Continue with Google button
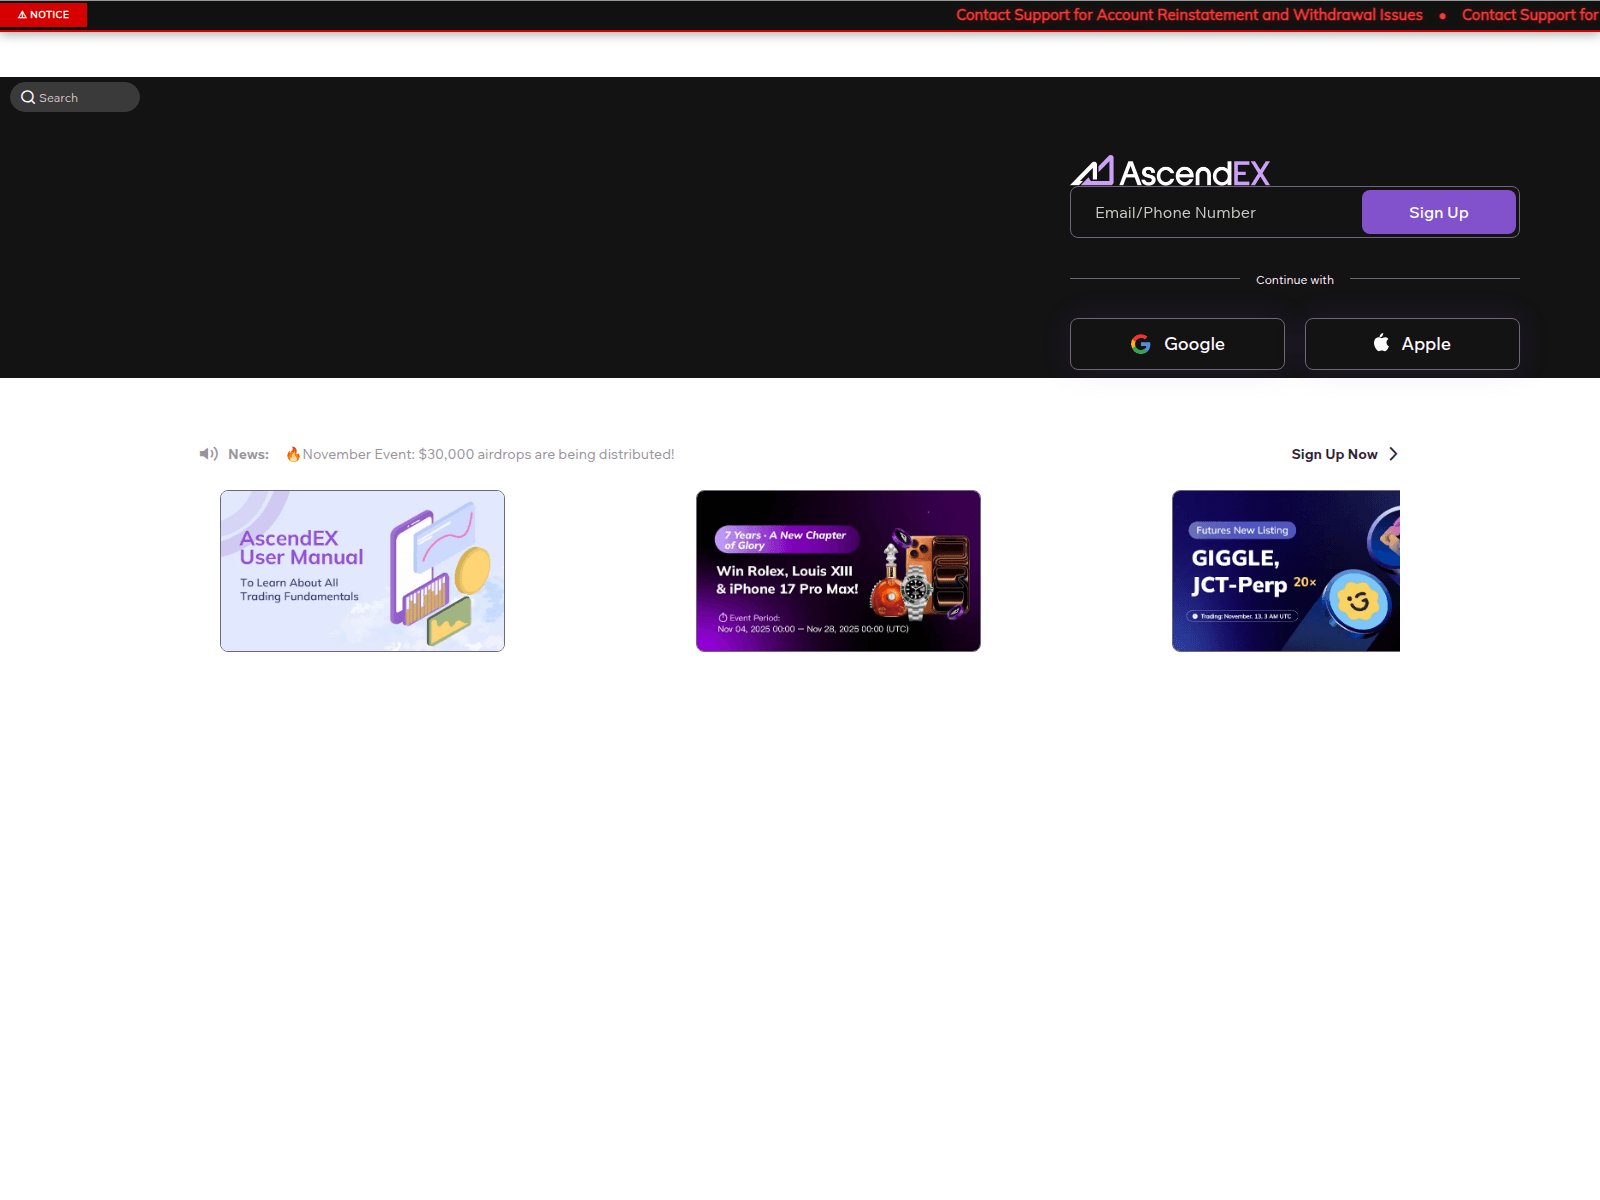The height and width of the screenshot is (1200, 1600). click(1177, 344)
